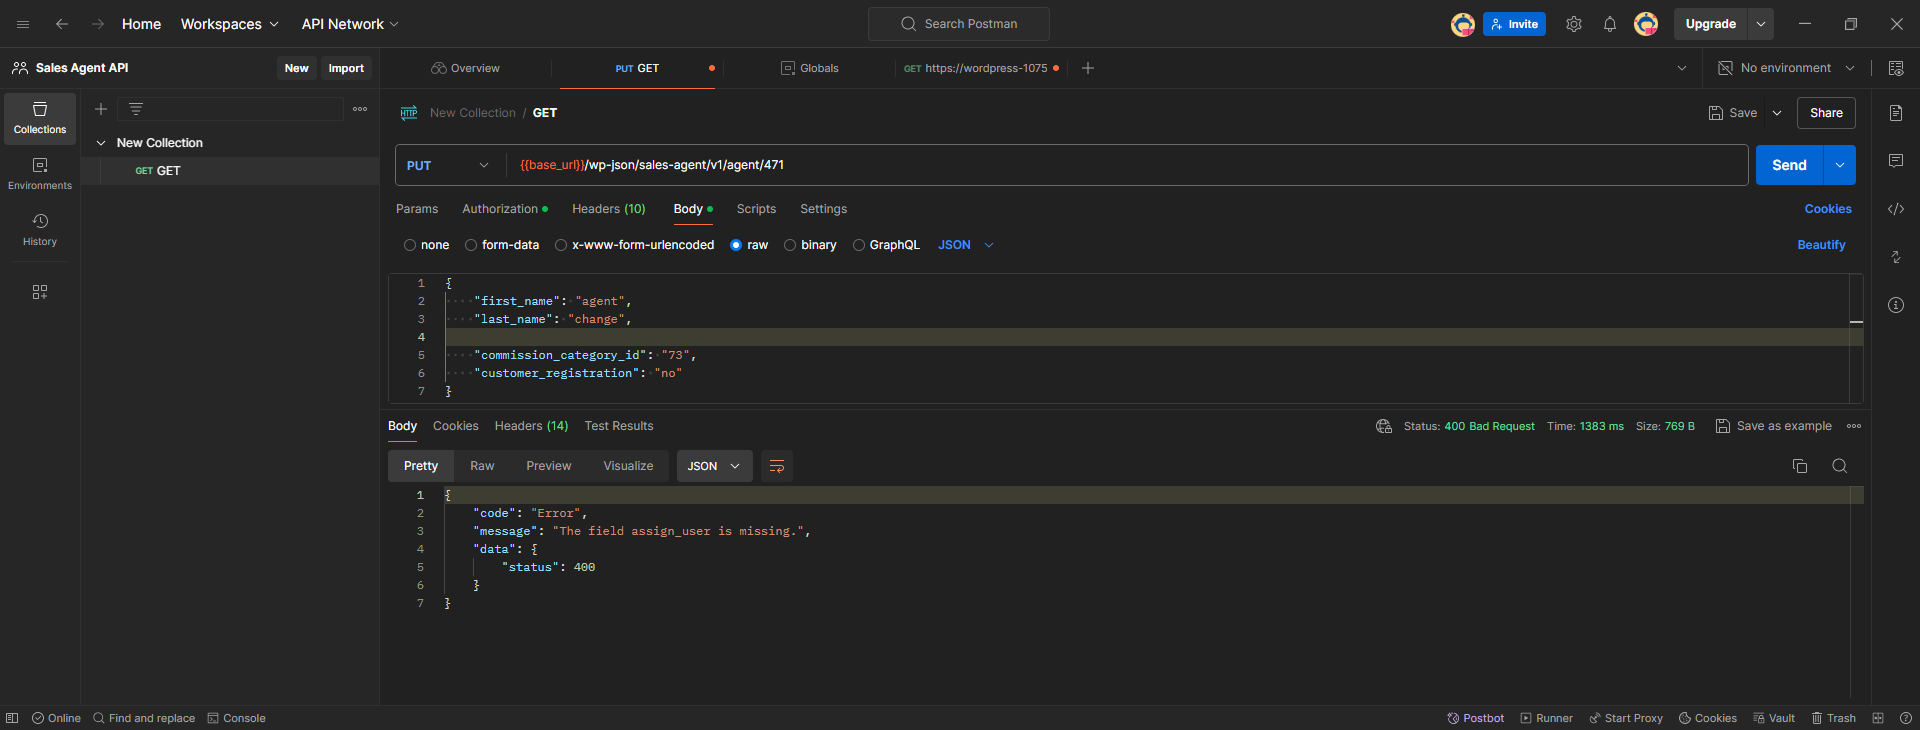Show the Raw response view
Screen dimensions: 1920x730
(482, 466)
